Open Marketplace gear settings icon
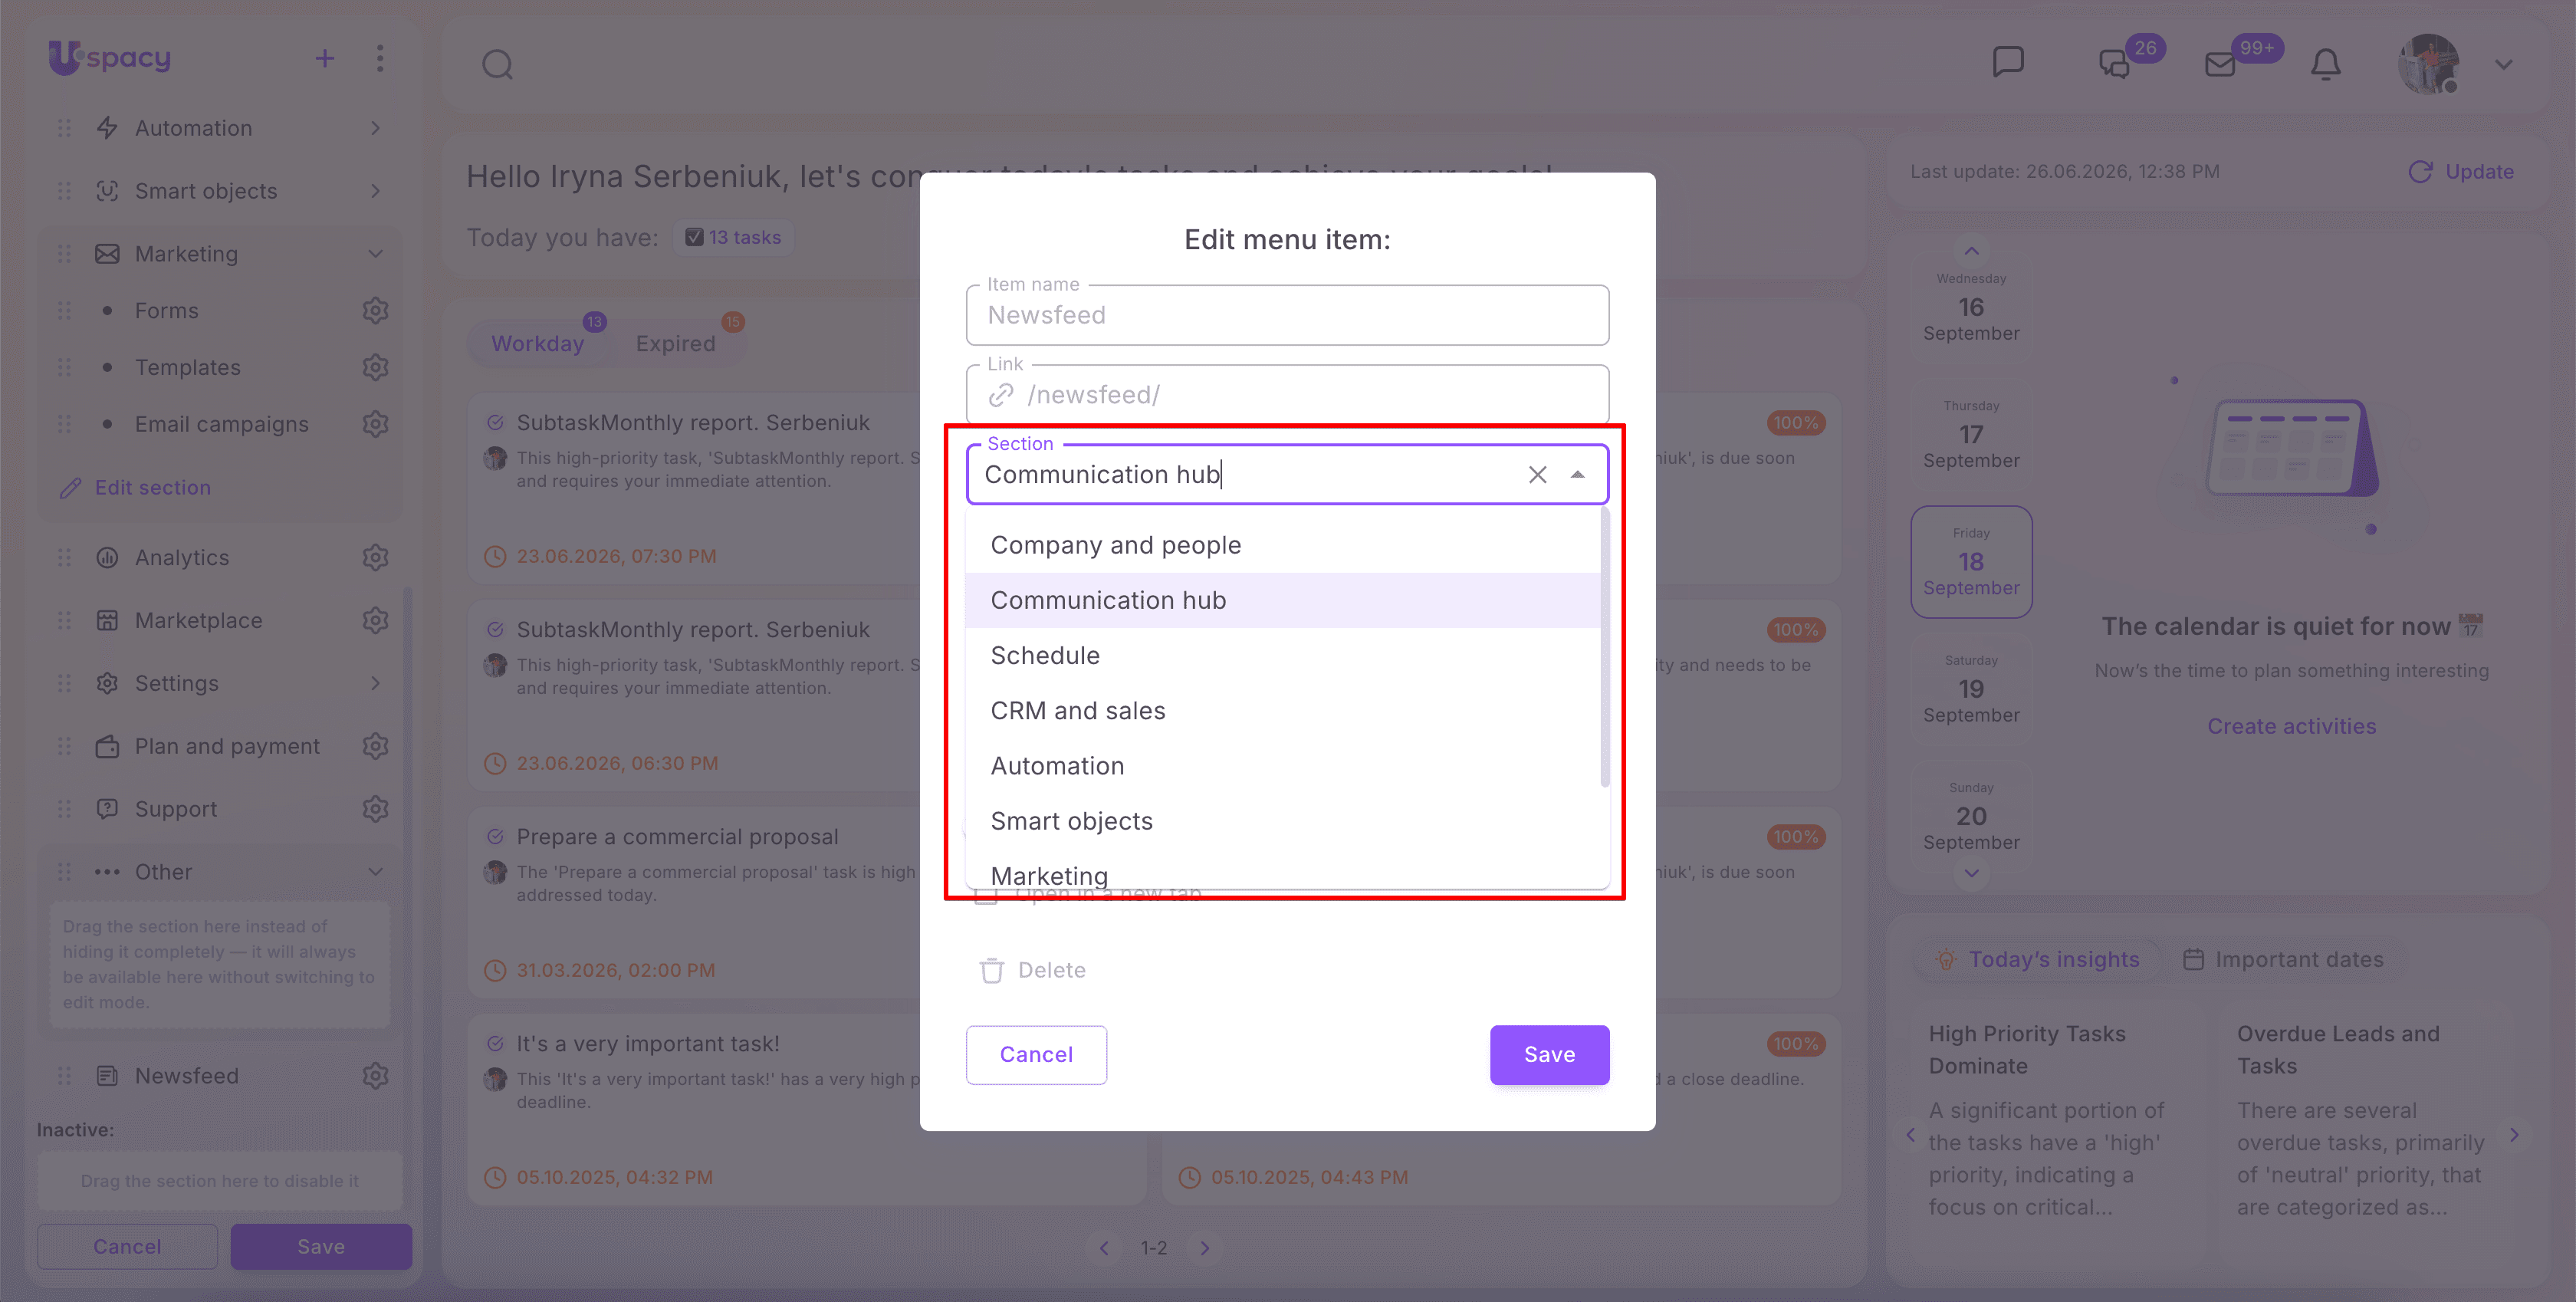Screen dimensions: 2576x1302 [x=375, y=620]
